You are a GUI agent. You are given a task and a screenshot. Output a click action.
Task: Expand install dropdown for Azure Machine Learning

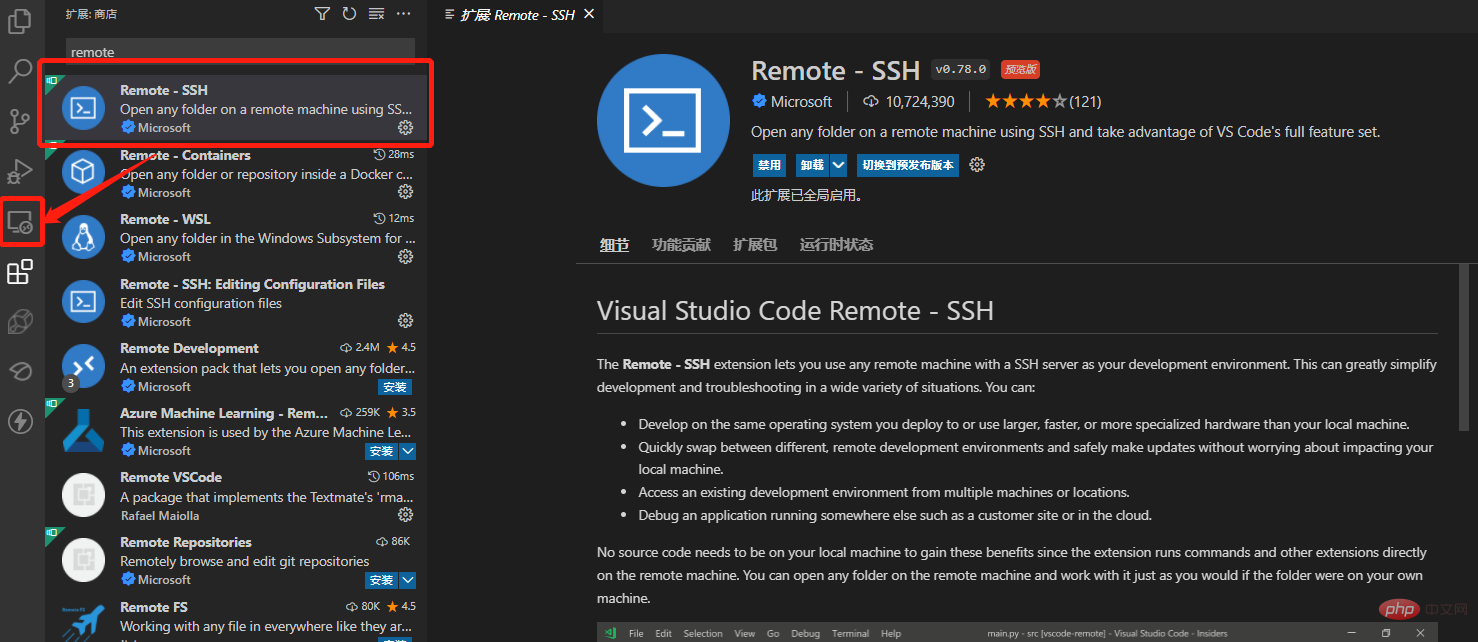coord(407,451)
